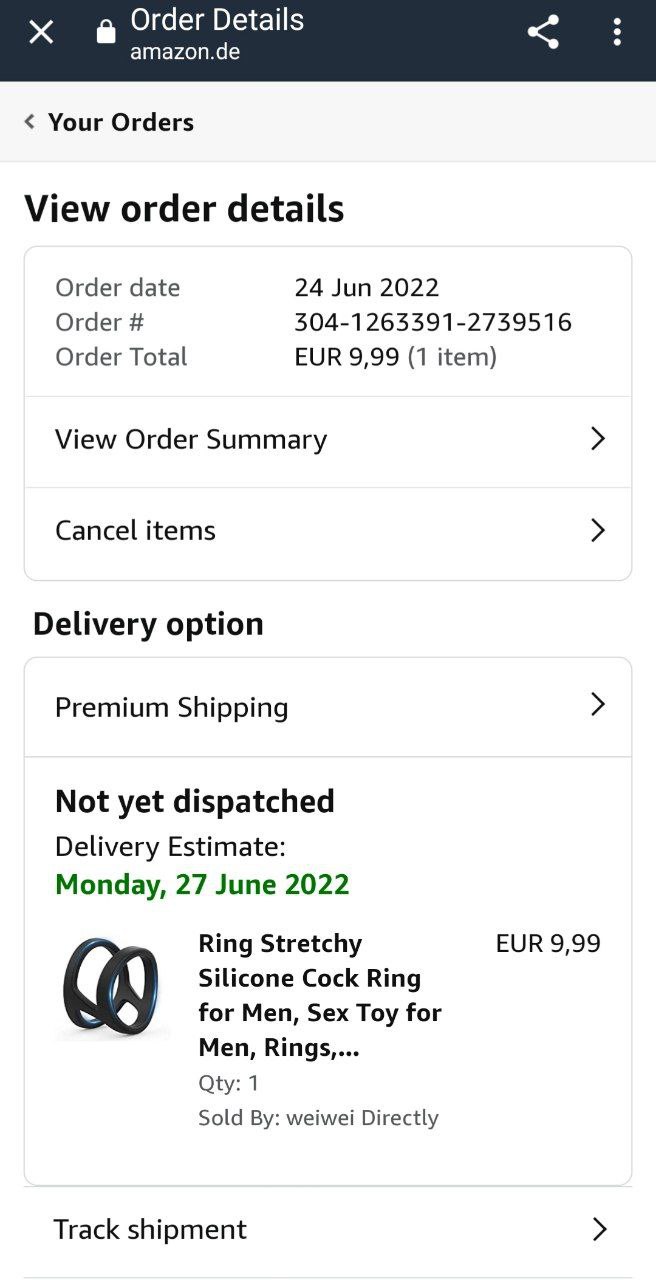This screenshot has height=1280, width=656.
Task: Open View Order Summary
Action: pos(191,440)
